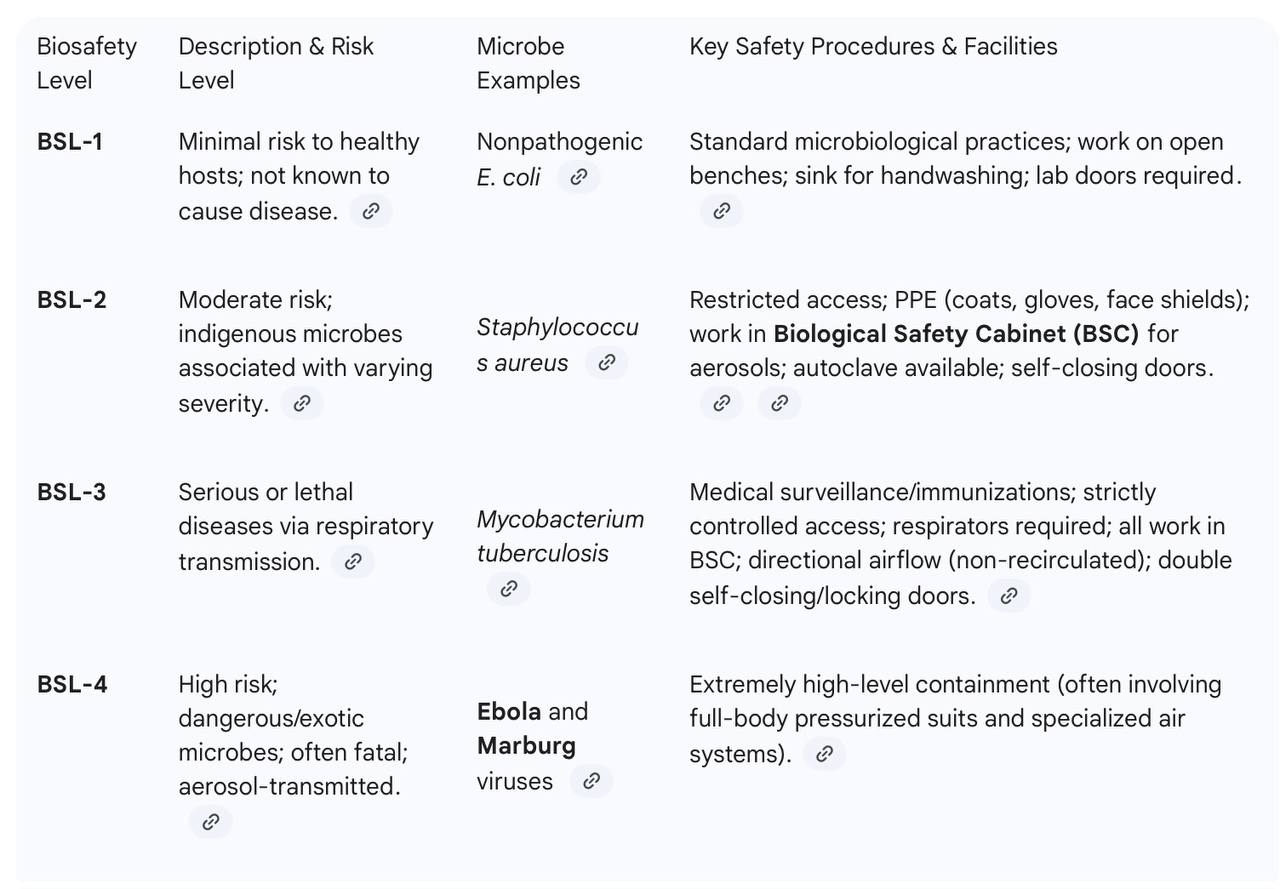Click the link icon below BSL-1 safety procedures
This screenshot has height=889, width=1280.
[721, 211]
